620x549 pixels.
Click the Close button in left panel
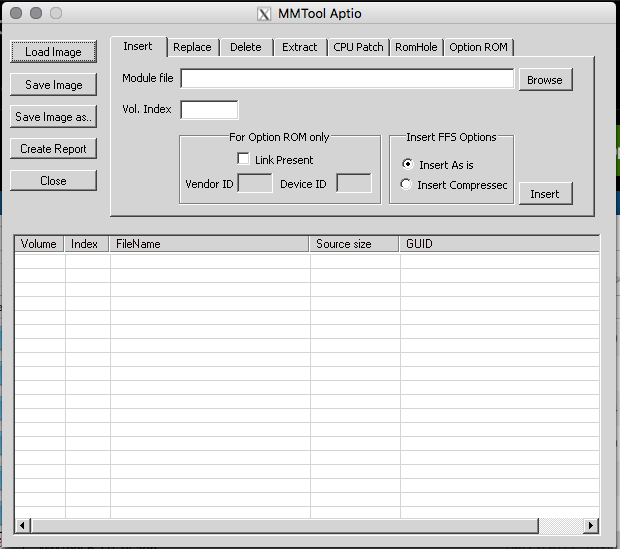[x=53, y=181]
